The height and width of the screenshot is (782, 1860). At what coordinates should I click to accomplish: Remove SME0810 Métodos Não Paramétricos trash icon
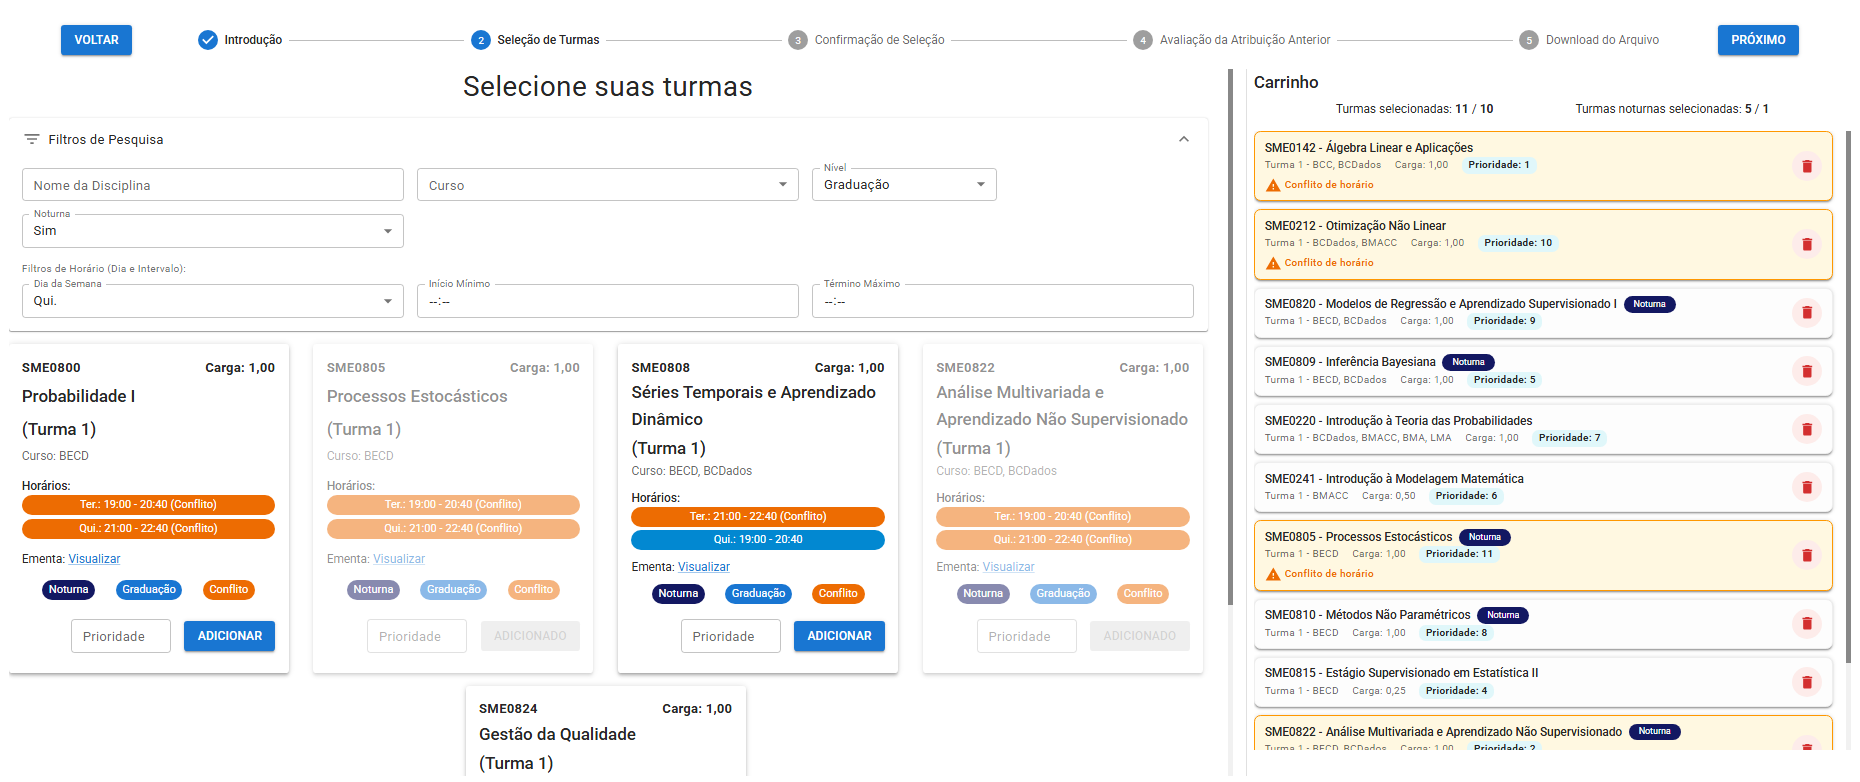[1806, 624]
